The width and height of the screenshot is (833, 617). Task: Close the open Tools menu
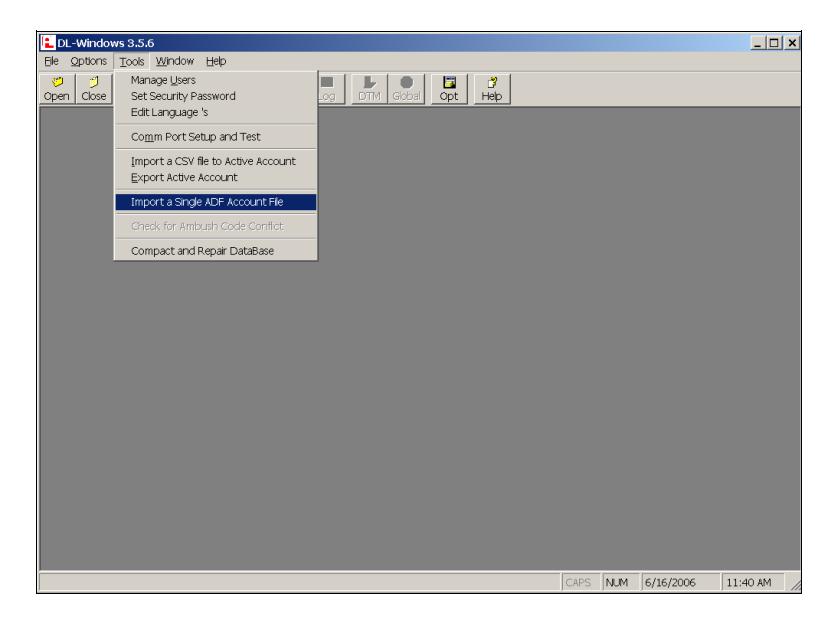(x=132, y=62)
